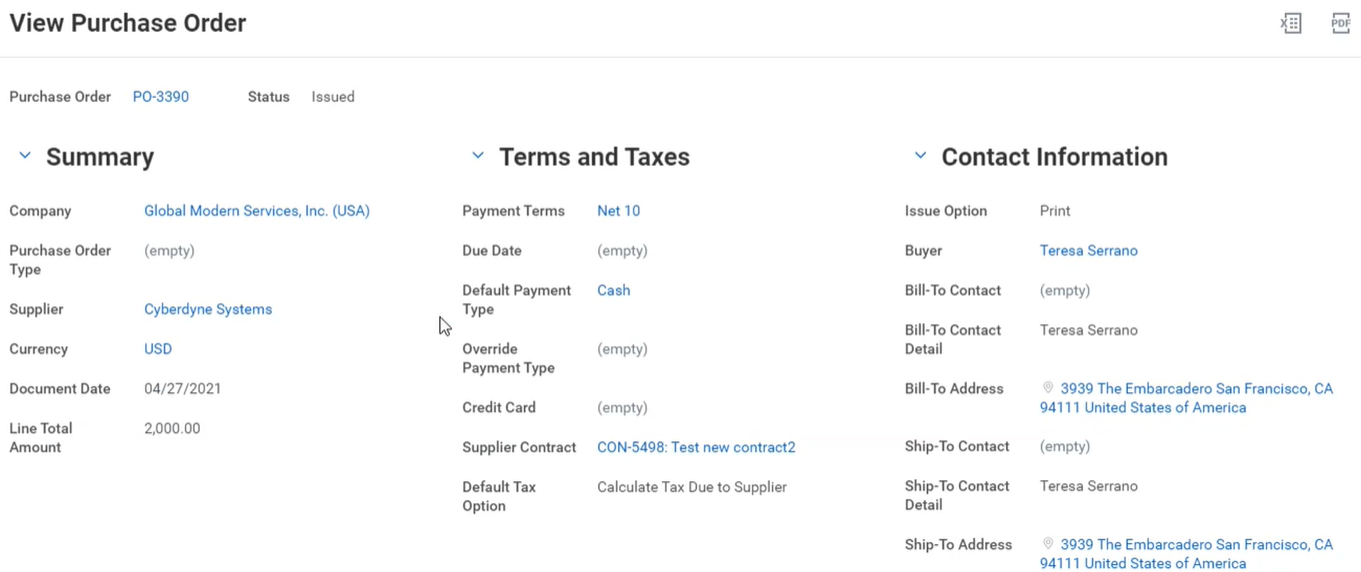Image resolution: width=1361 pixels, height=572 pixels.
Task: Collapse the Contact Information section
Action: click(920, 156)
